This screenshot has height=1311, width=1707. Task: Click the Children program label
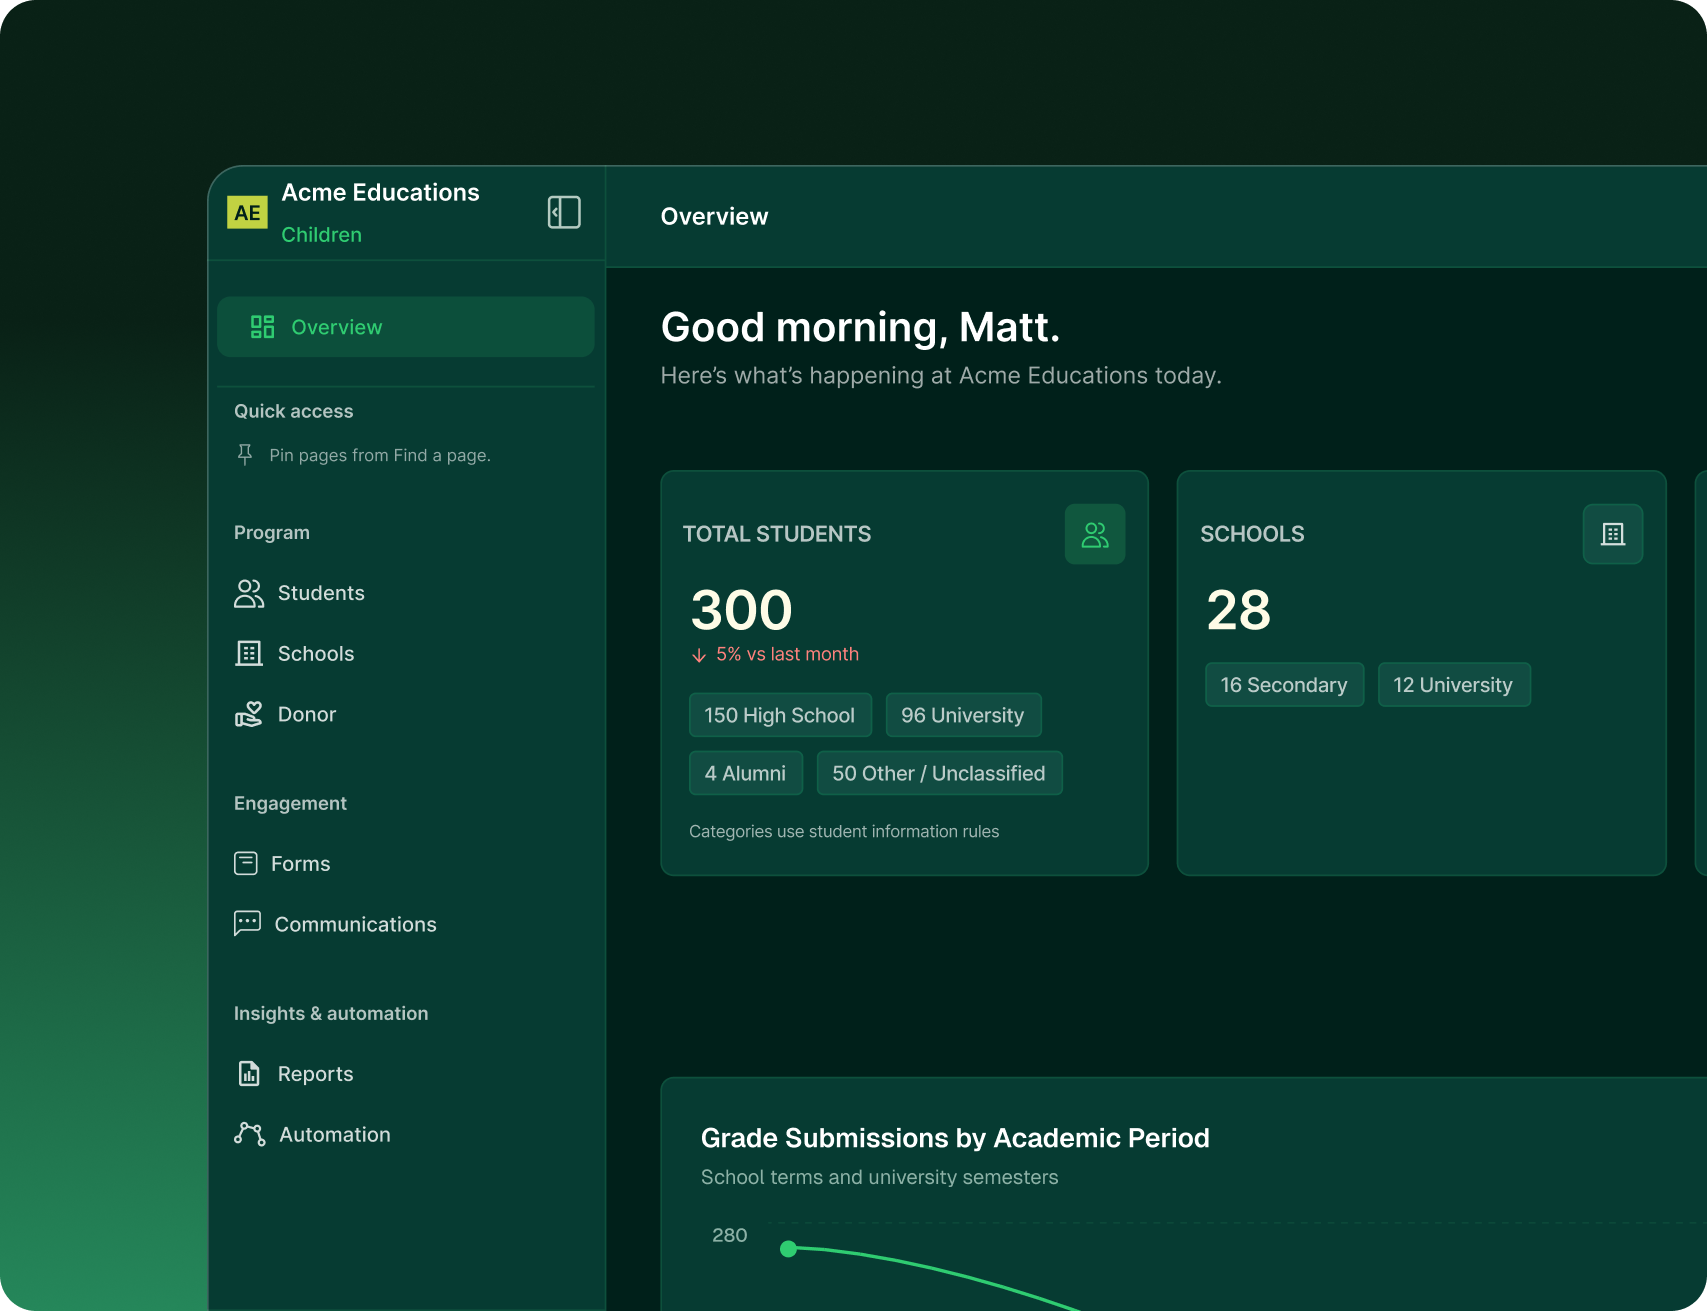322,234
